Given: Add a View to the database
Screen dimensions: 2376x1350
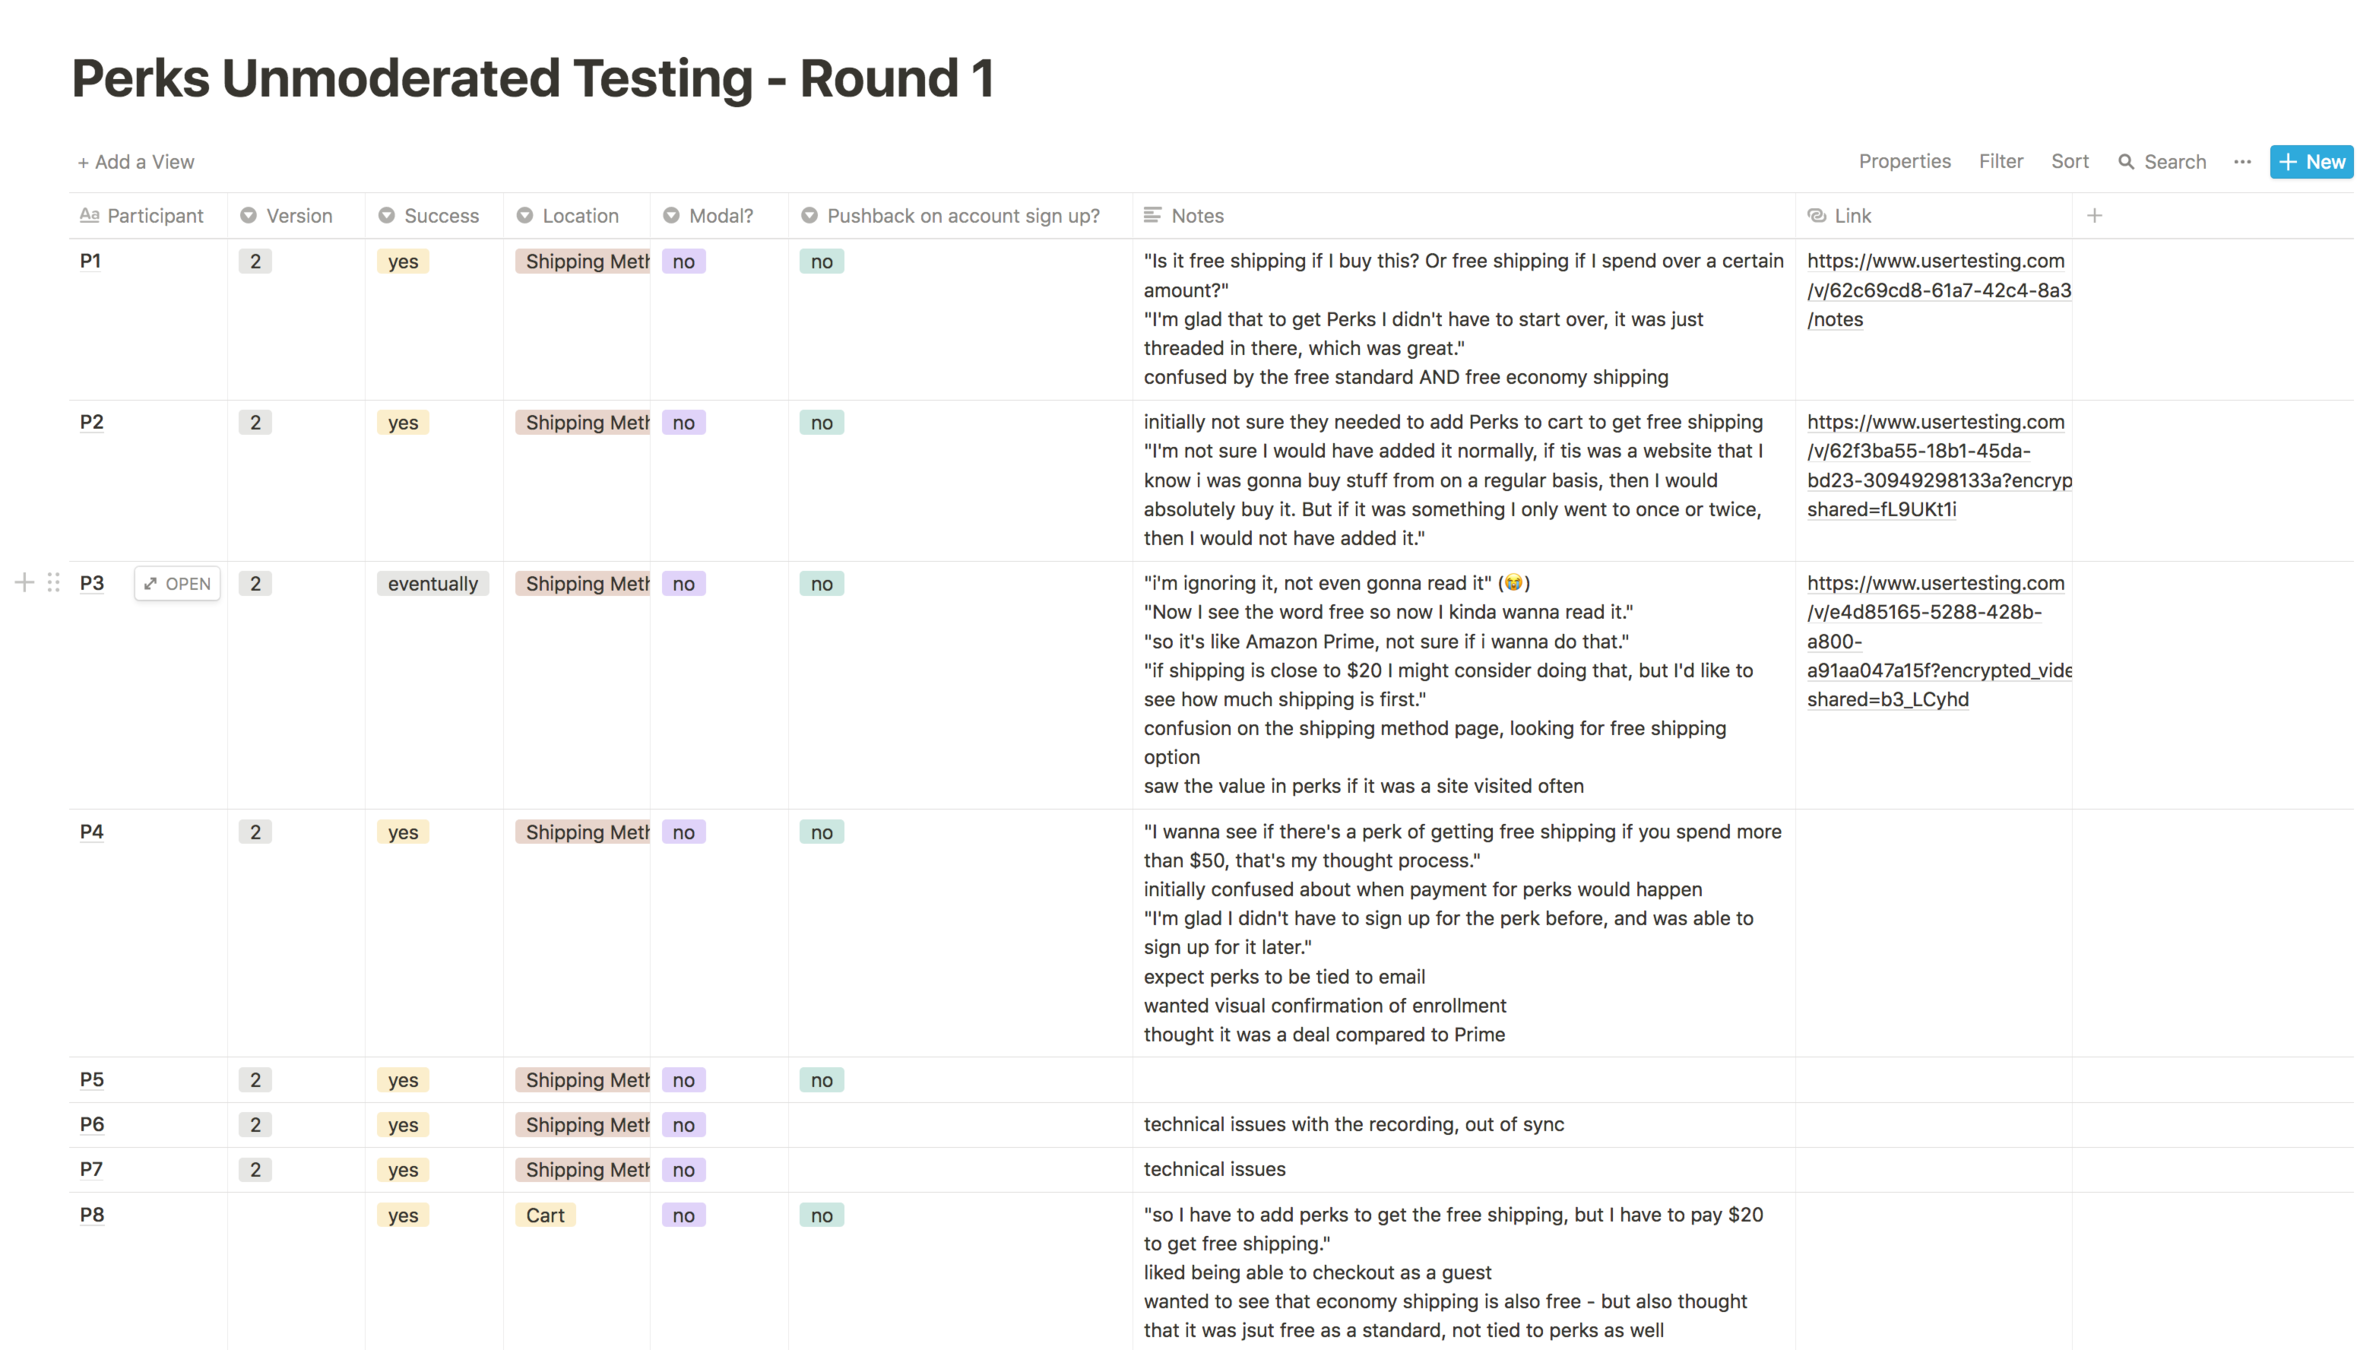Looking at the screenshot, I should [x=136, y=162].
